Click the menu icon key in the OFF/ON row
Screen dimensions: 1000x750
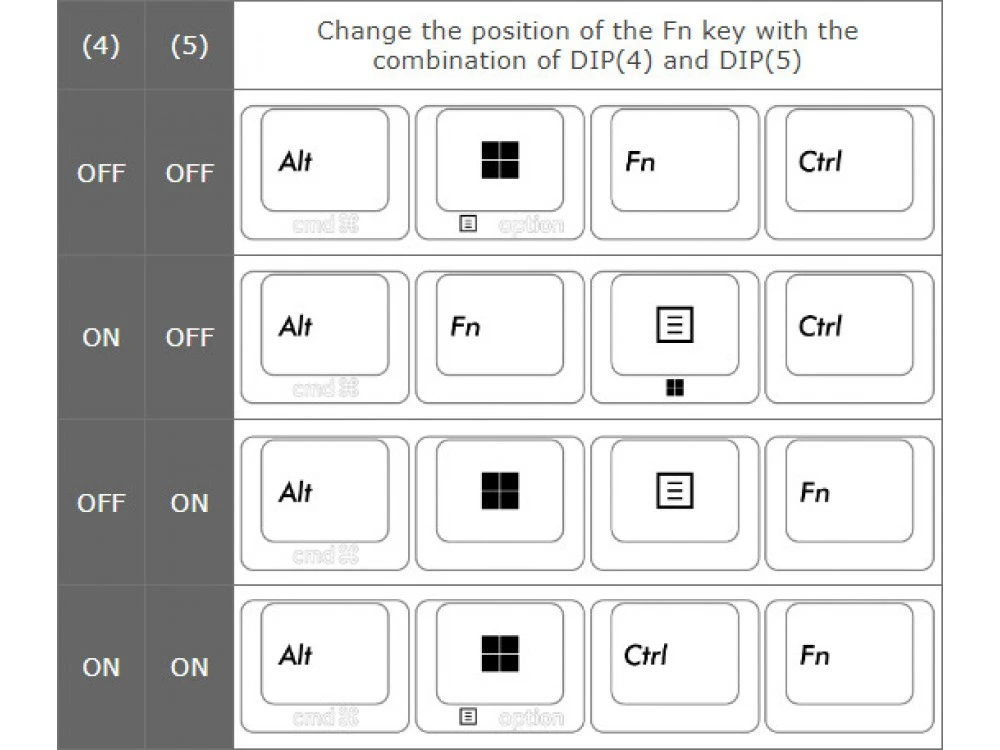[x=674, y=490]
